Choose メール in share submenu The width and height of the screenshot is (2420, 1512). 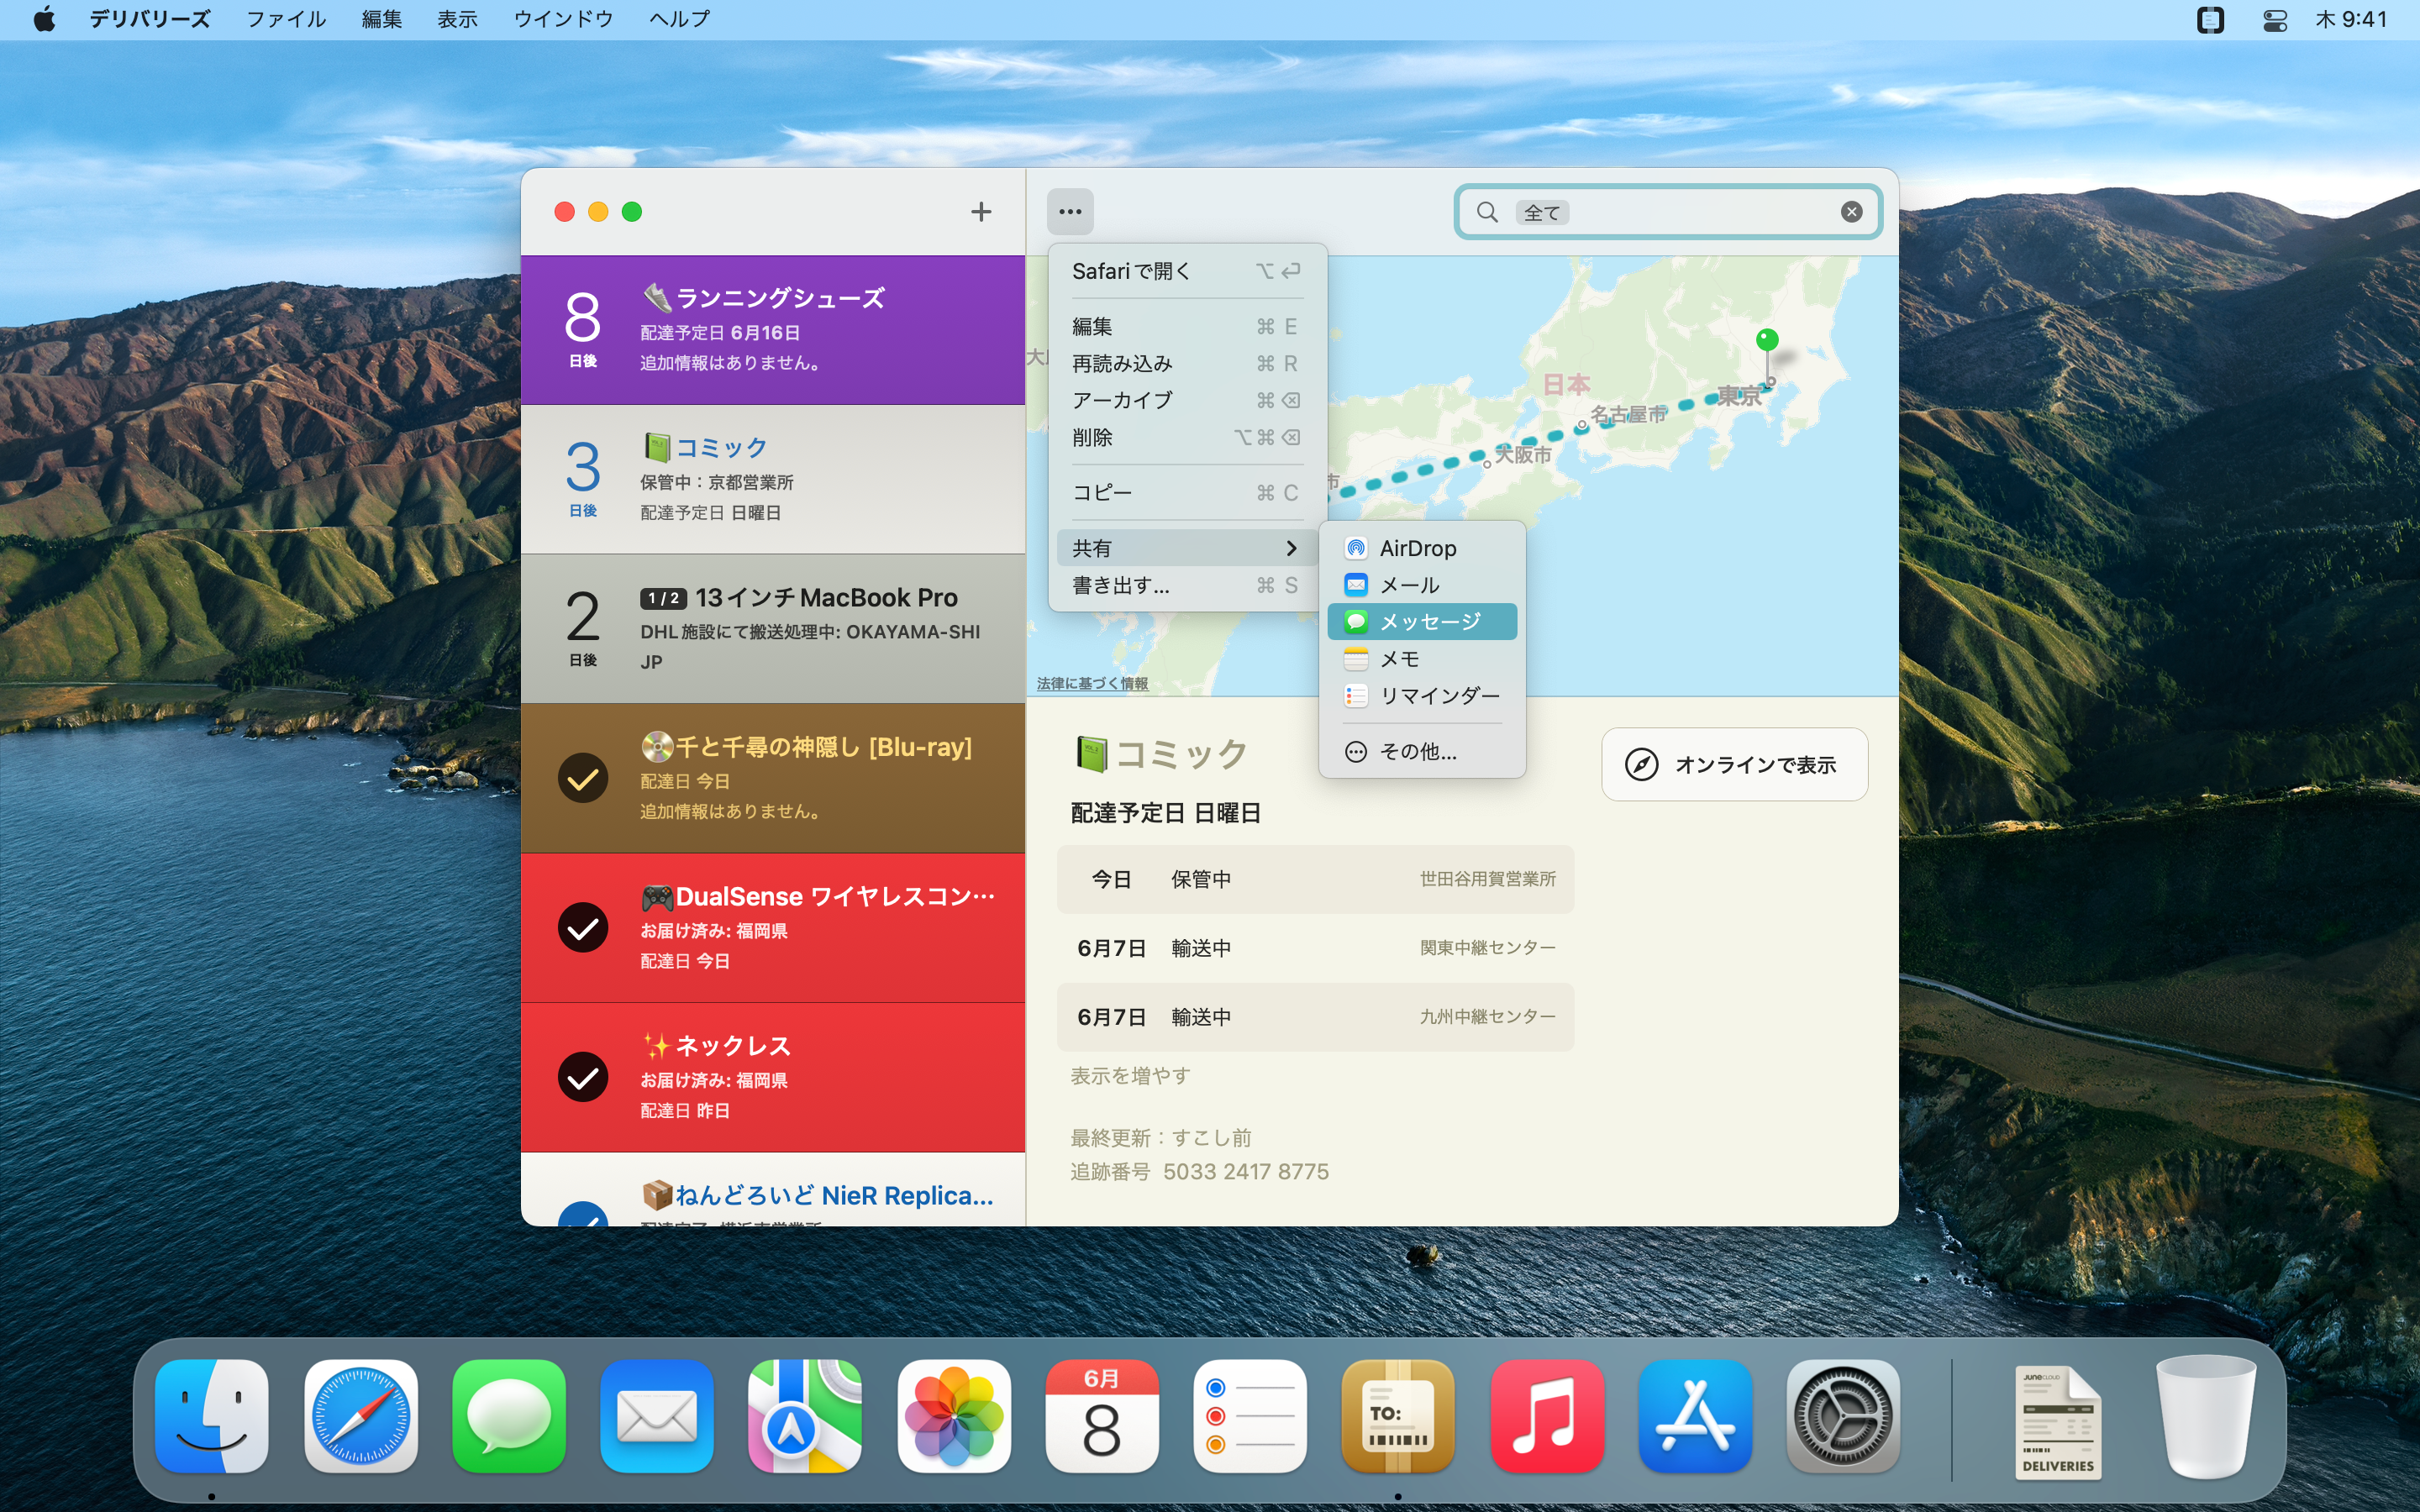1422,585
